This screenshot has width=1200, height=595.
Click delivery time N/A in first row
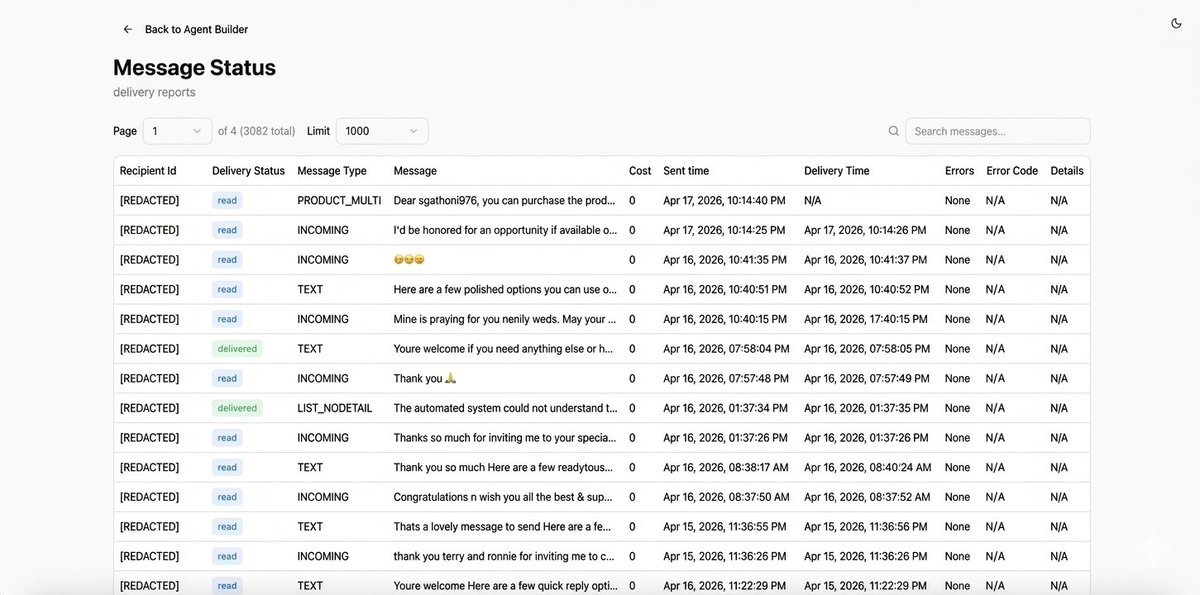click(813, 200)
